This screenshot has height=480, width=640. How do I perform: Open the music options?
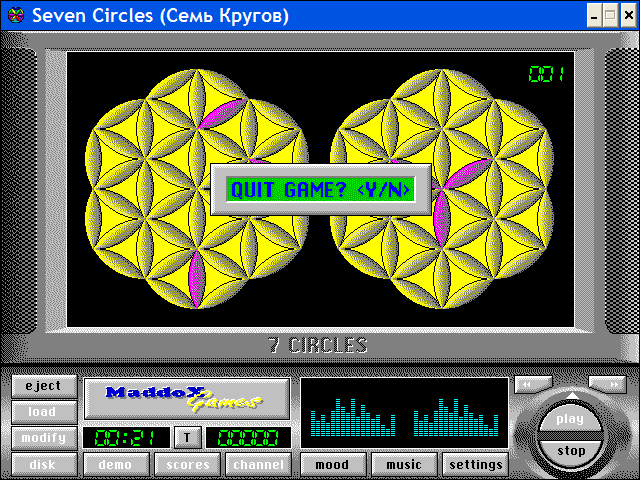coord(404,464)
